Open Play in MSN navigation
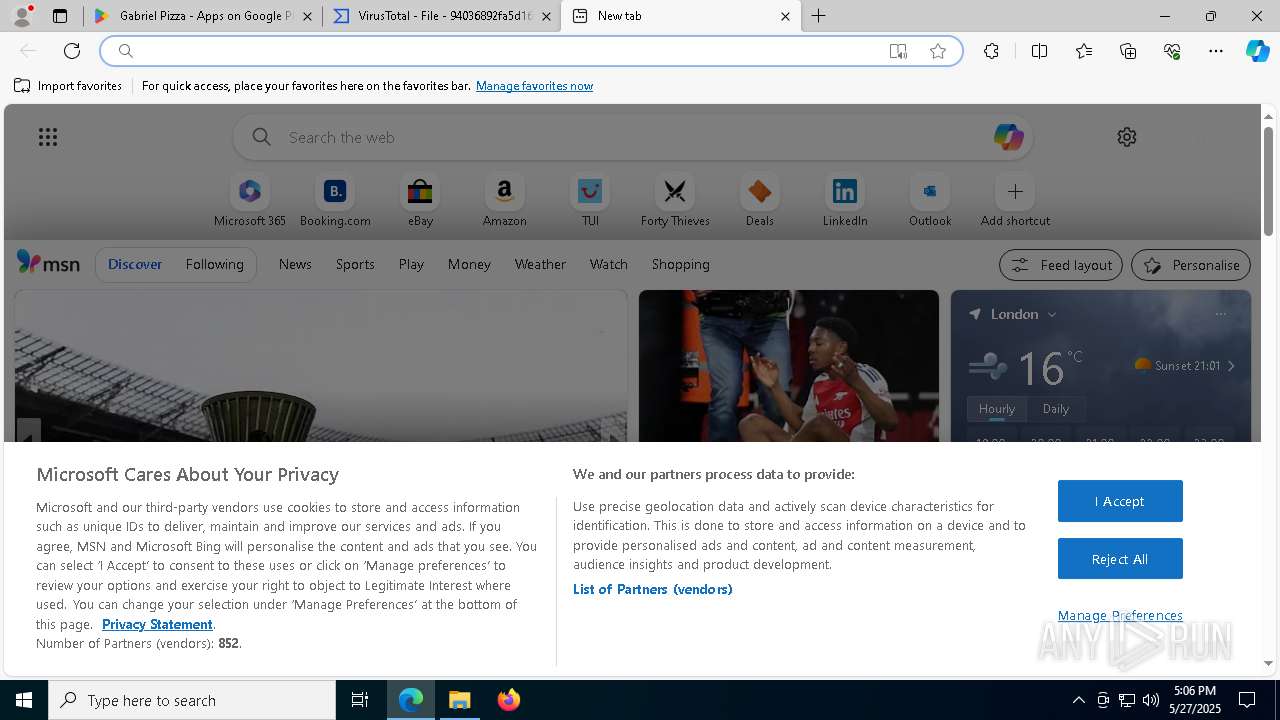 [411, 264]
